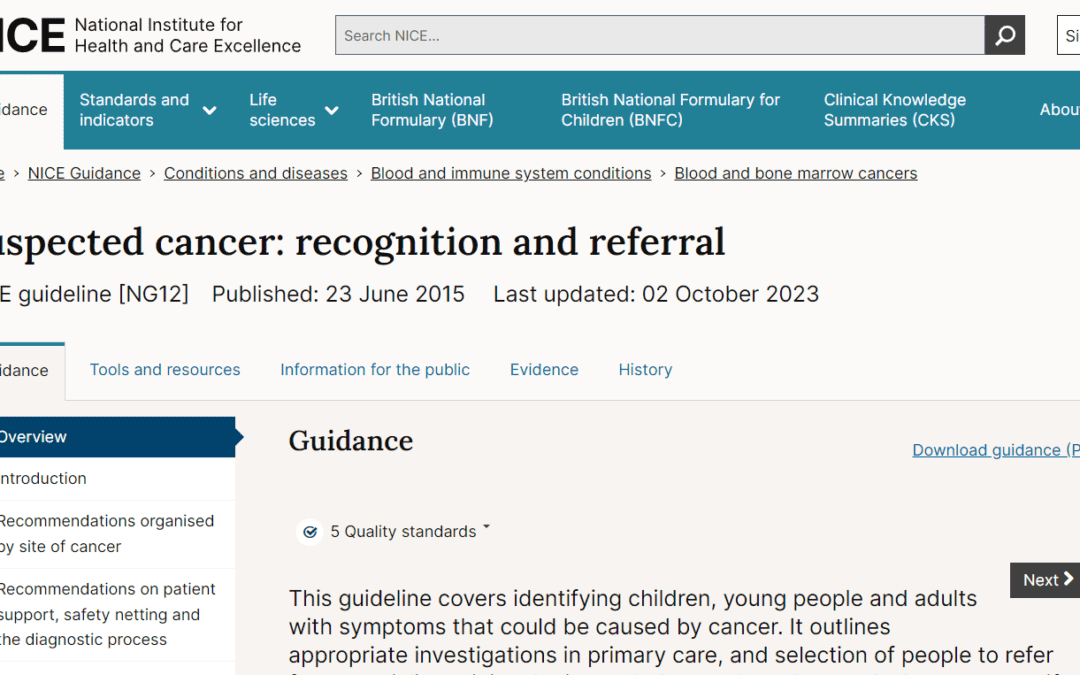Open Clinical Knowledge Summaries (CKS)
Screen dimensions: 1080x675
point(895,110)
